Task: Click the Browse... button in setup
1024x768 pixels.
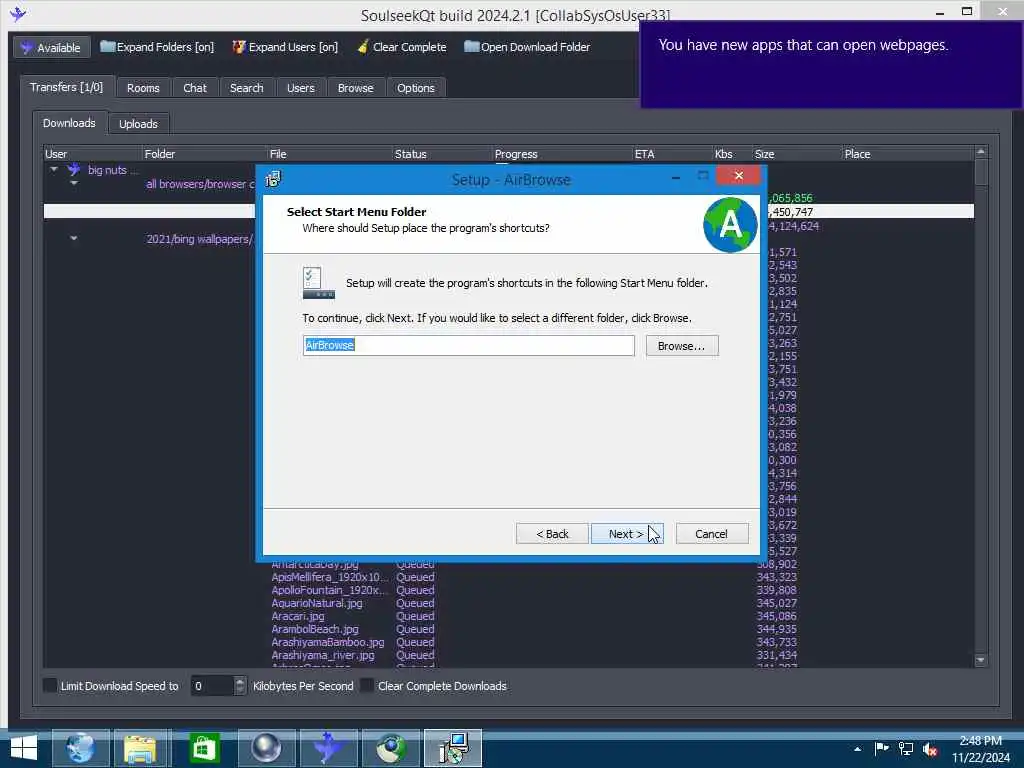Action: [x=682, y=345]
